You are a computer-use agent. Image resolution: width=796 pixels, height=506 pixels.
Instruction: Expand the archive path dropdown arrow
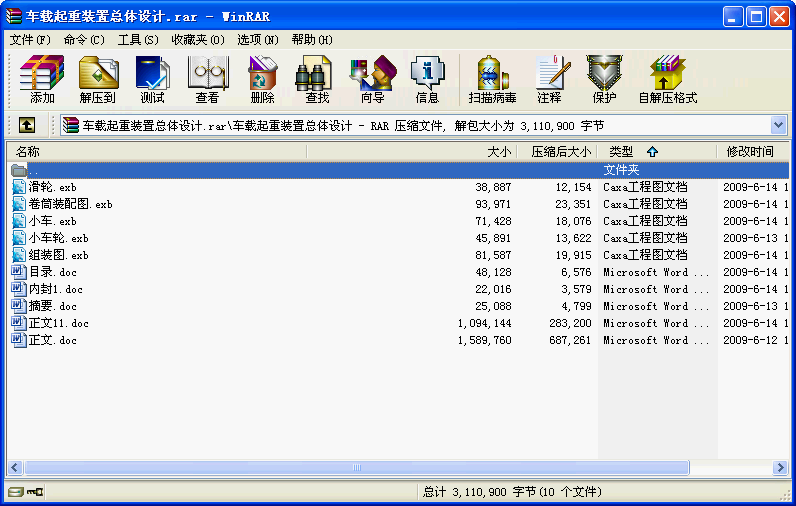[x=779, y=125]
